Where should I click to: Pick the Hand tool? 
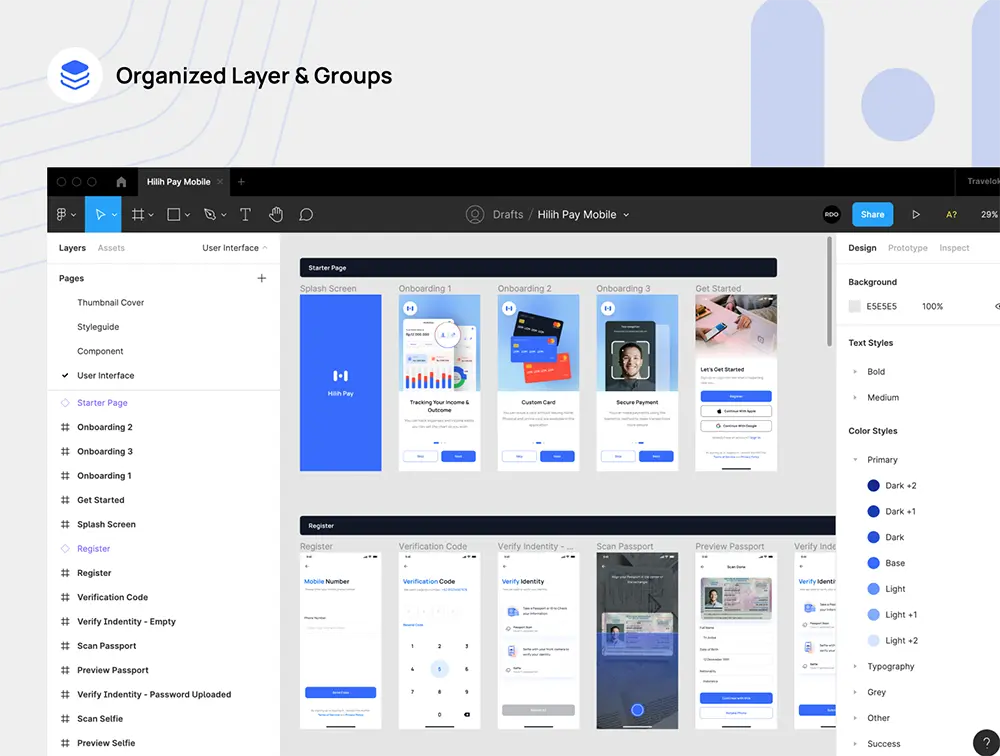click(x=276, y=215)
